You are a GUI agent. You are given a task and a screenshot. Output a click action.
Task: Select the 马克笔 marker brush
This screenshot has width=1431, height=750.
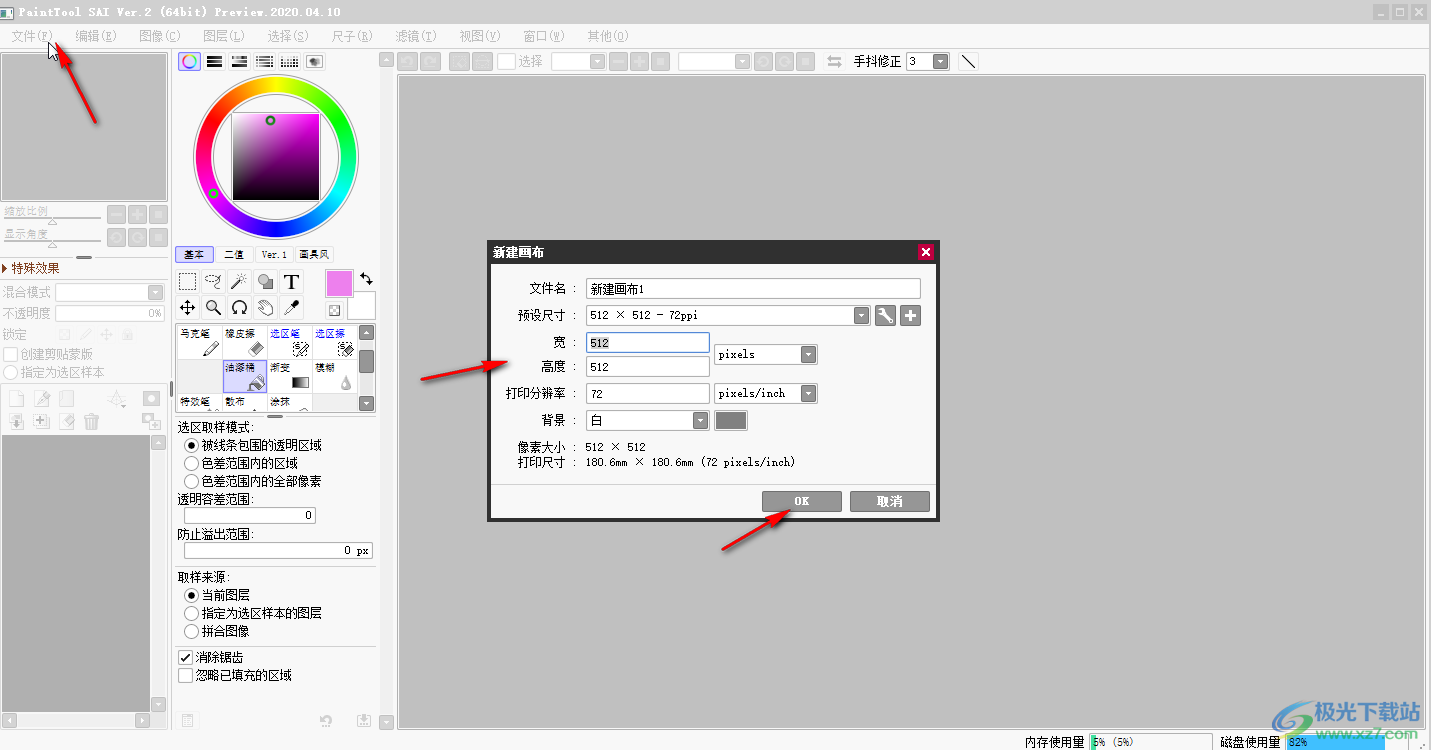point(200,342)
